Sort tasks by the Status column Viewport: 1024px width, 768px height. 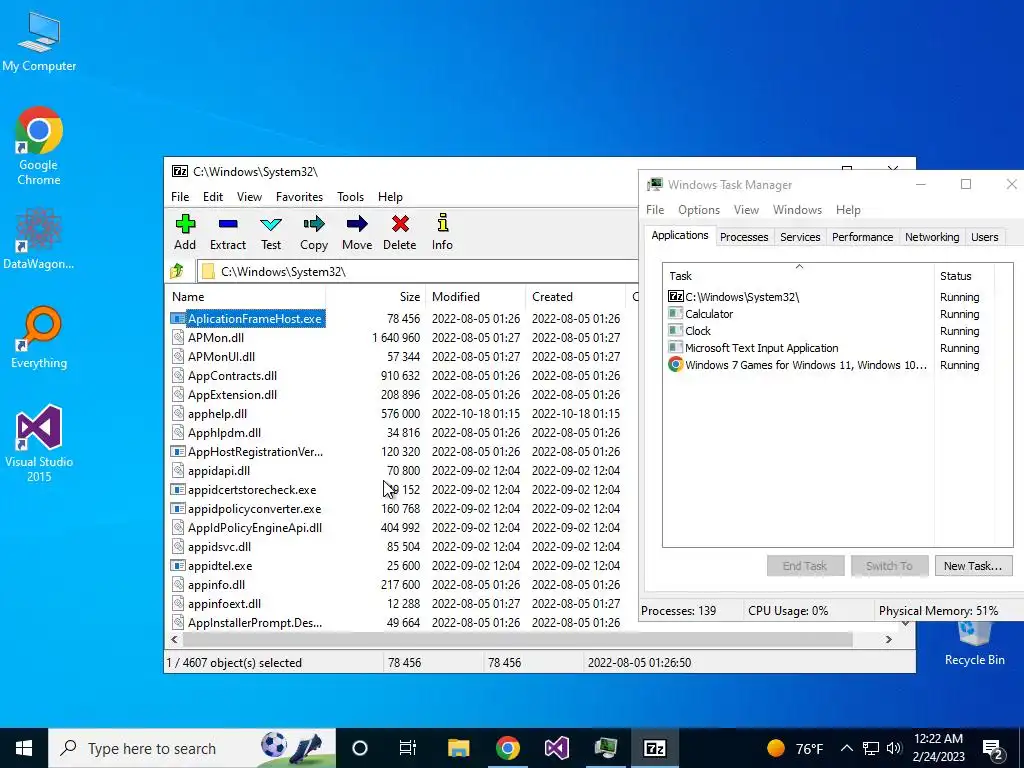[964, 276]
